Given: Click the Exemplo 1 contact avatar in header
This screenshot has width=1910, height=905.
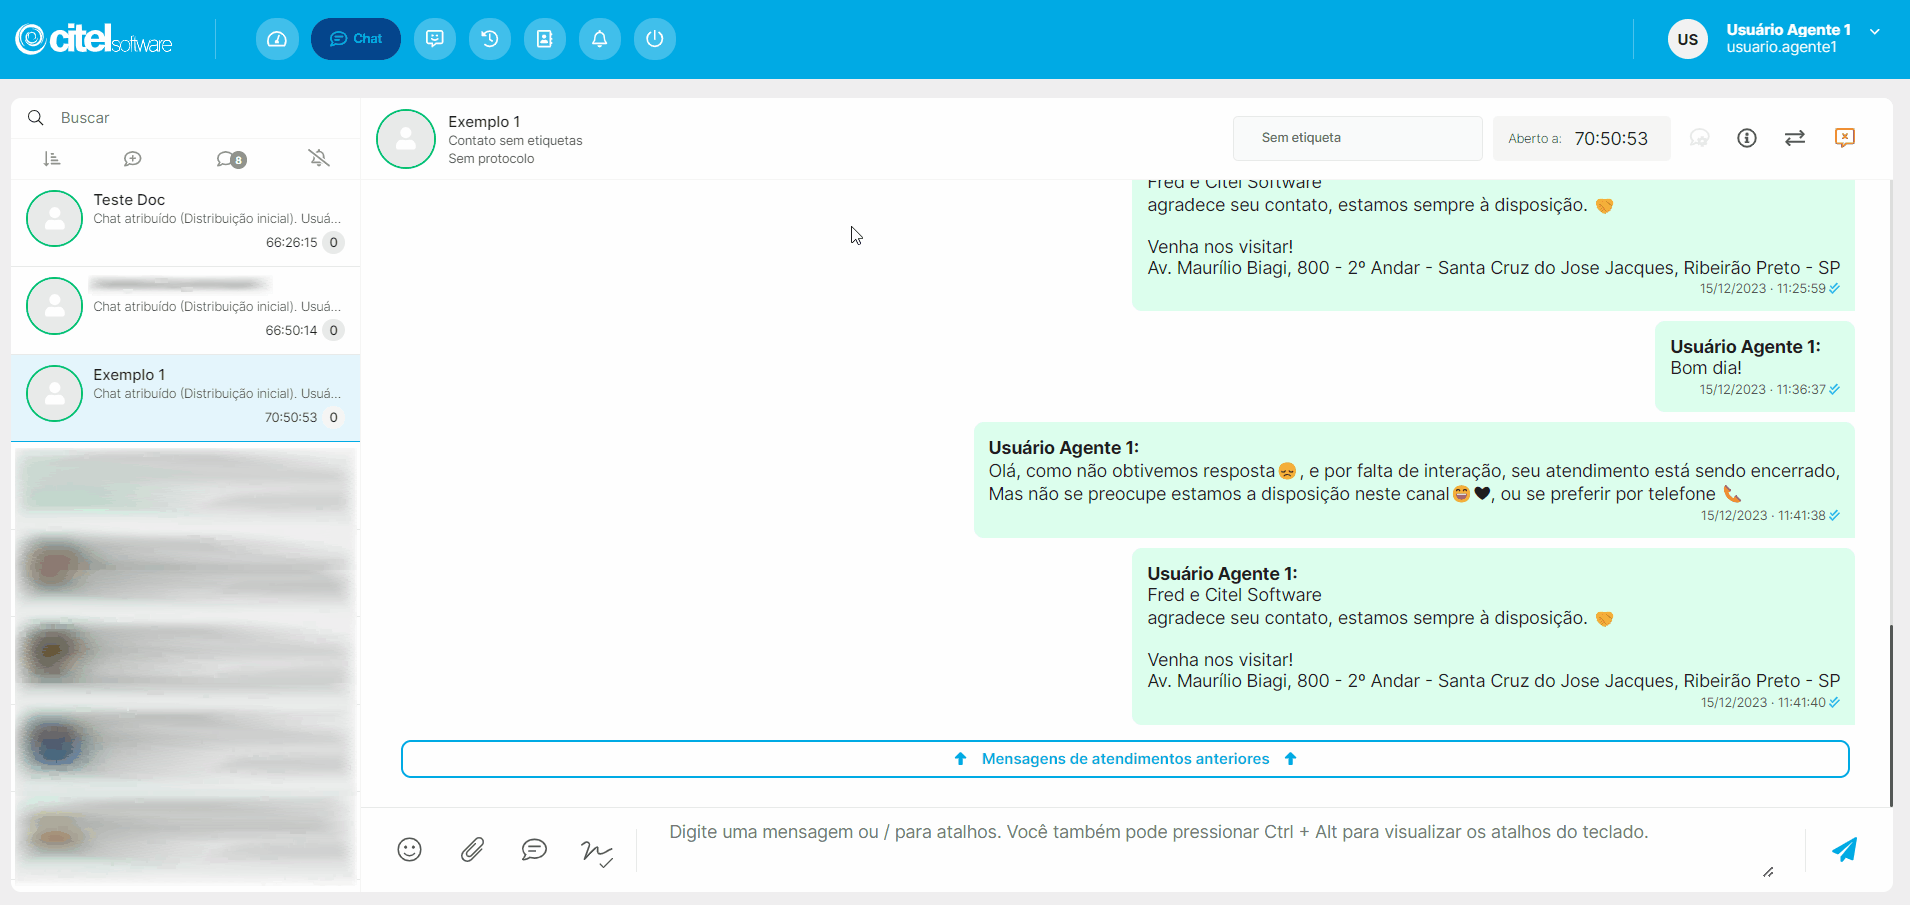Looking at the screenshot, I should tap(406, 139).
